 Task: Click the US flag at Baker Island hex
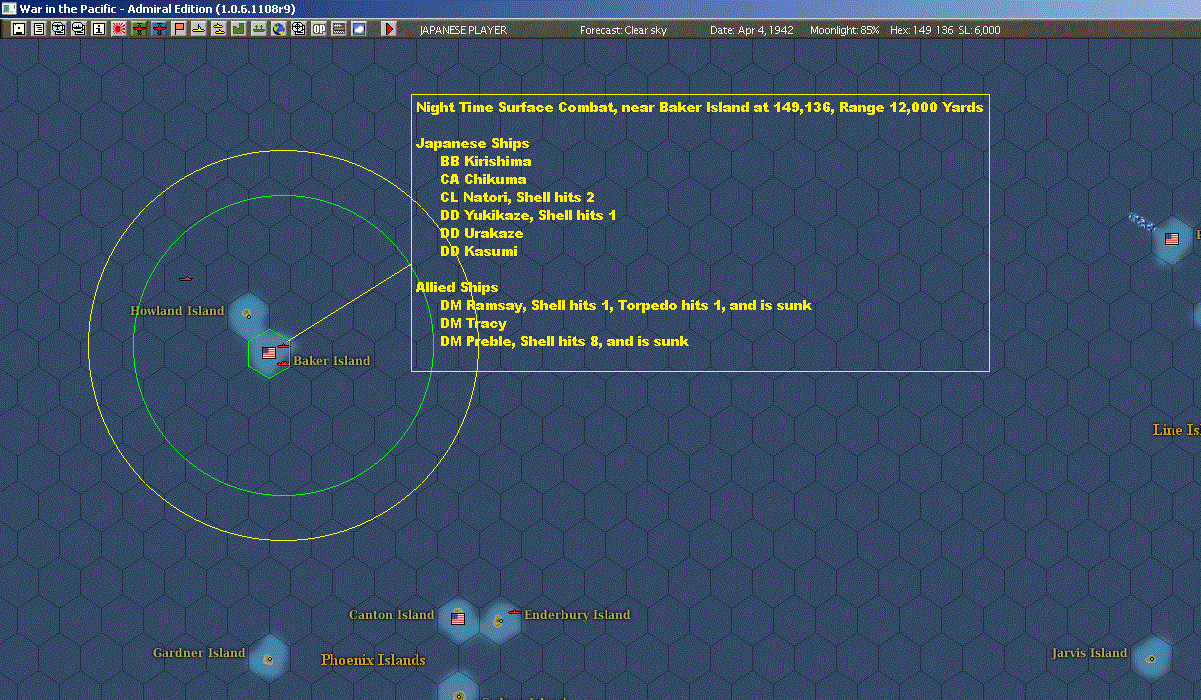click(x=268, y=353)
